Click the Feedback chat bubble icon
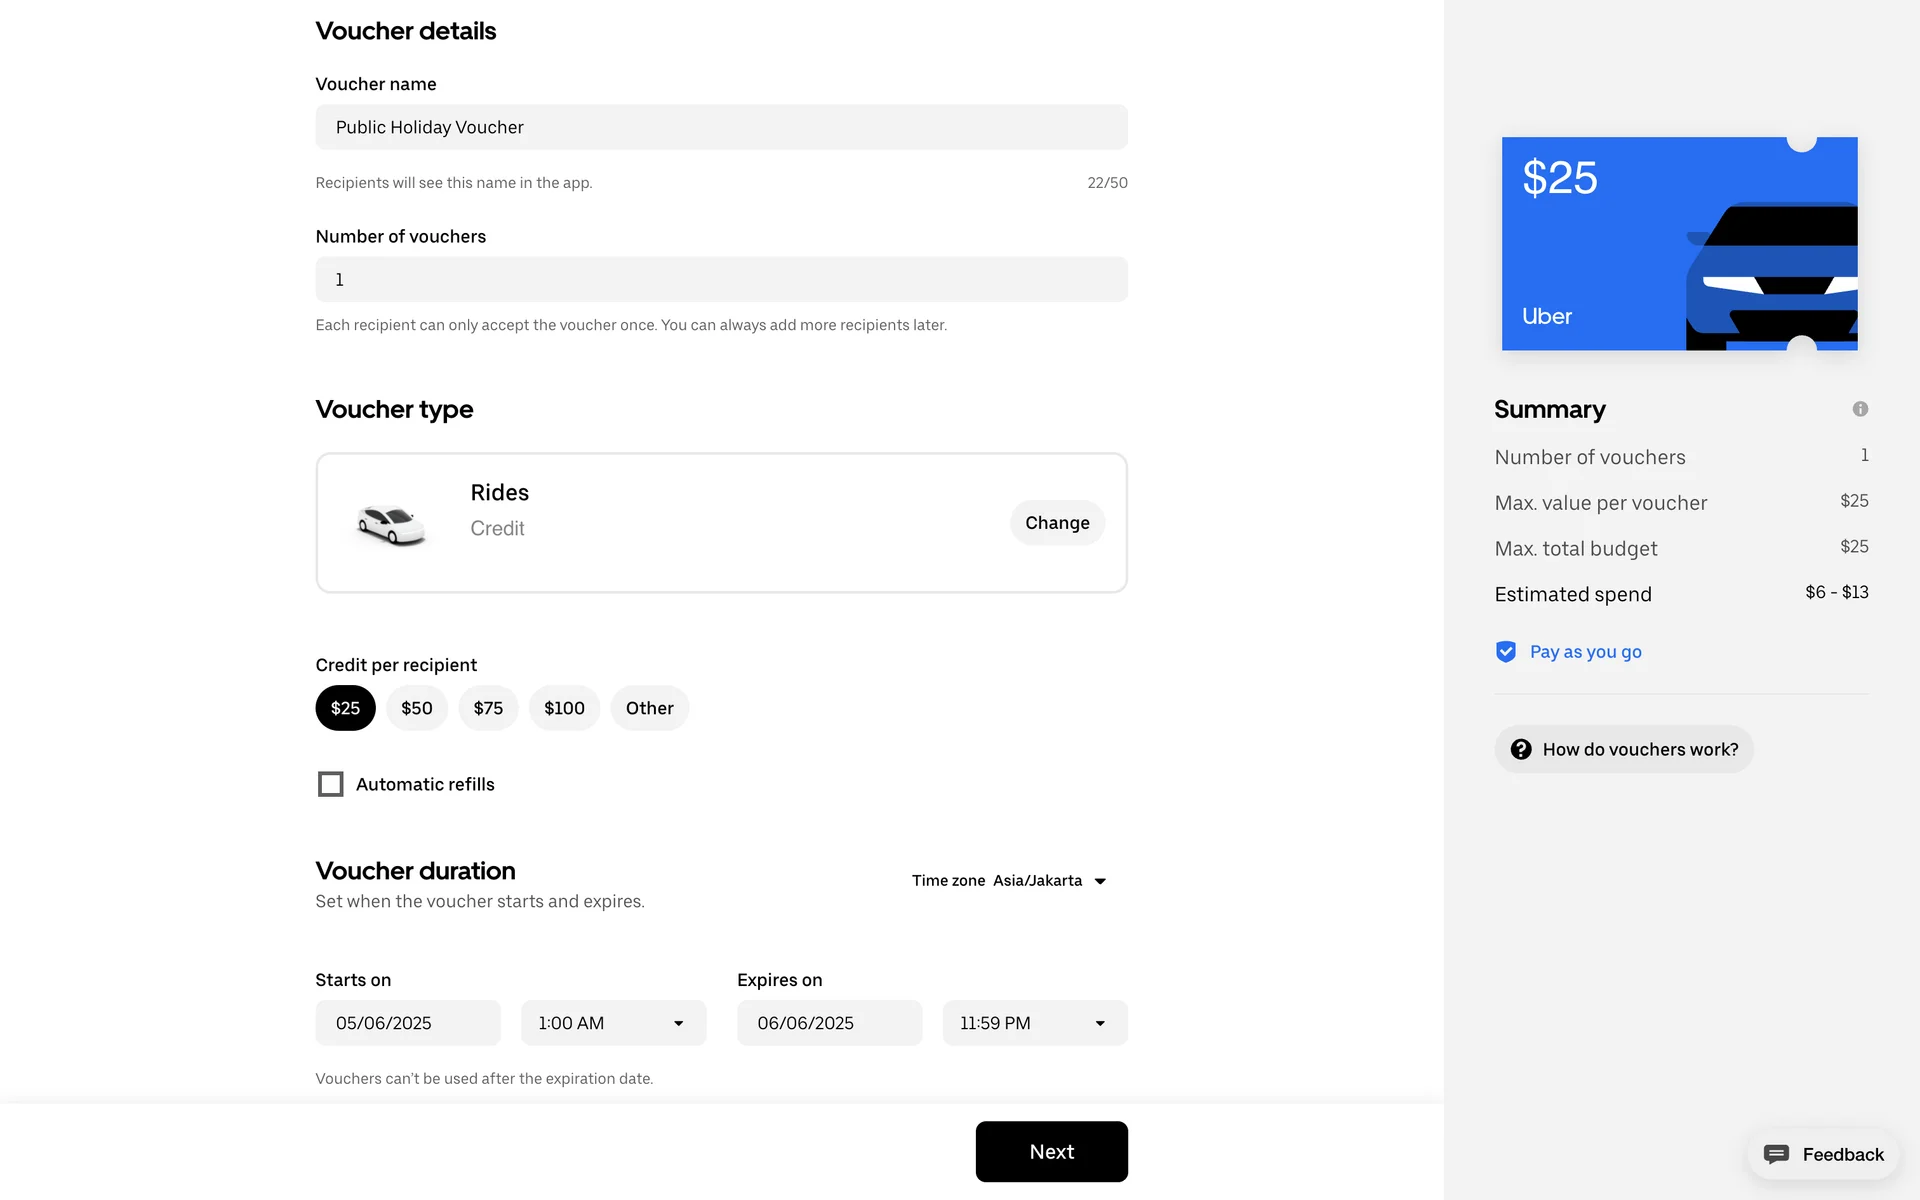This screenshot has width=1920, height=1200. click(x=1776, y=1154)
